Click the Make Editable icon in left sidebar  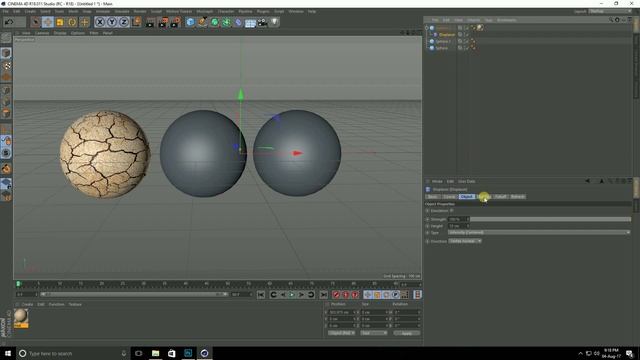point(6,38)
